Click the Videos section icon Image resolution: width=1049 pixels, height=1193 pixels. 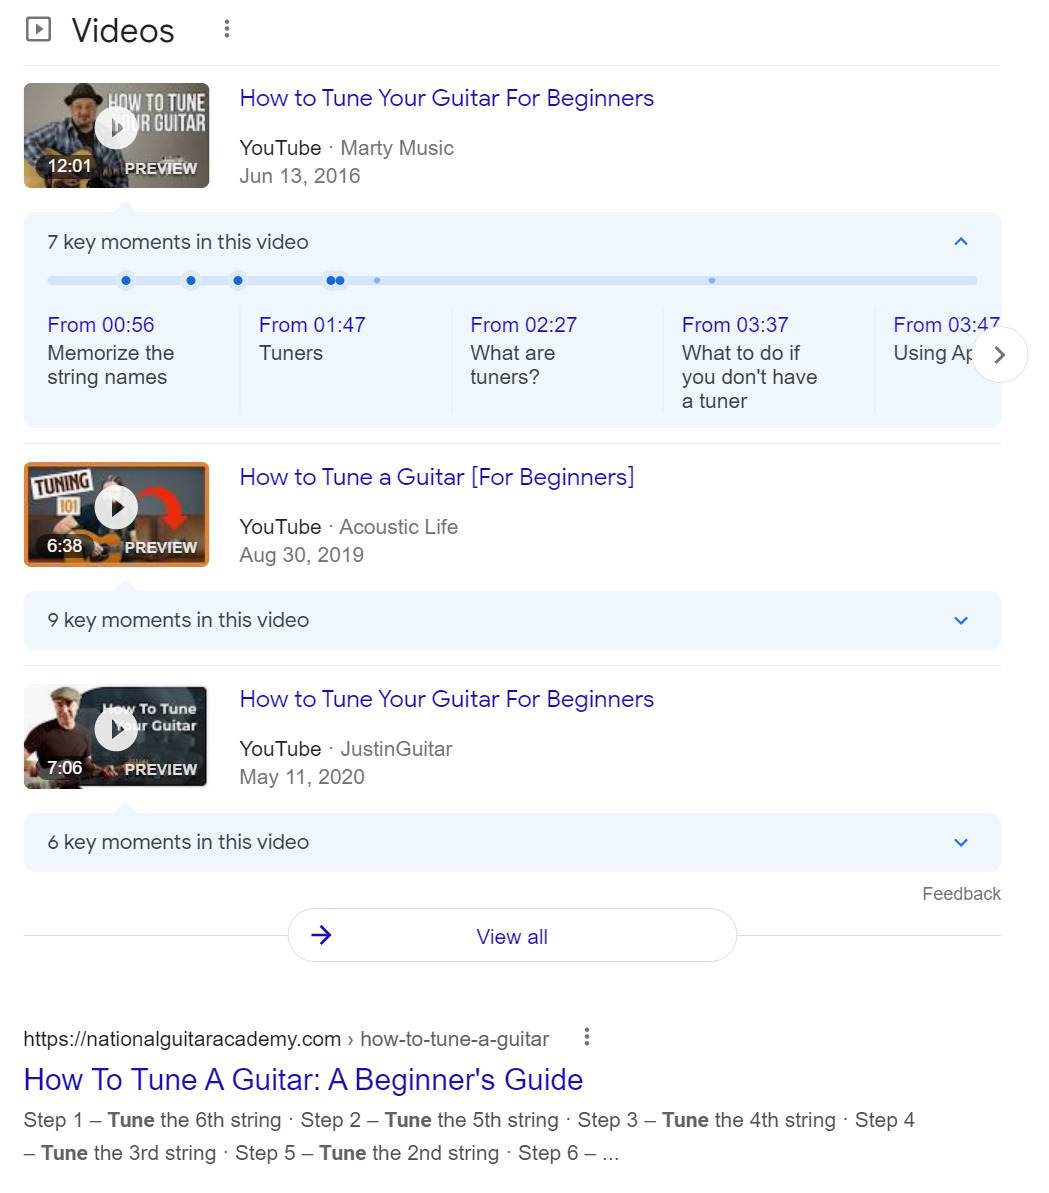click(39, 29)
